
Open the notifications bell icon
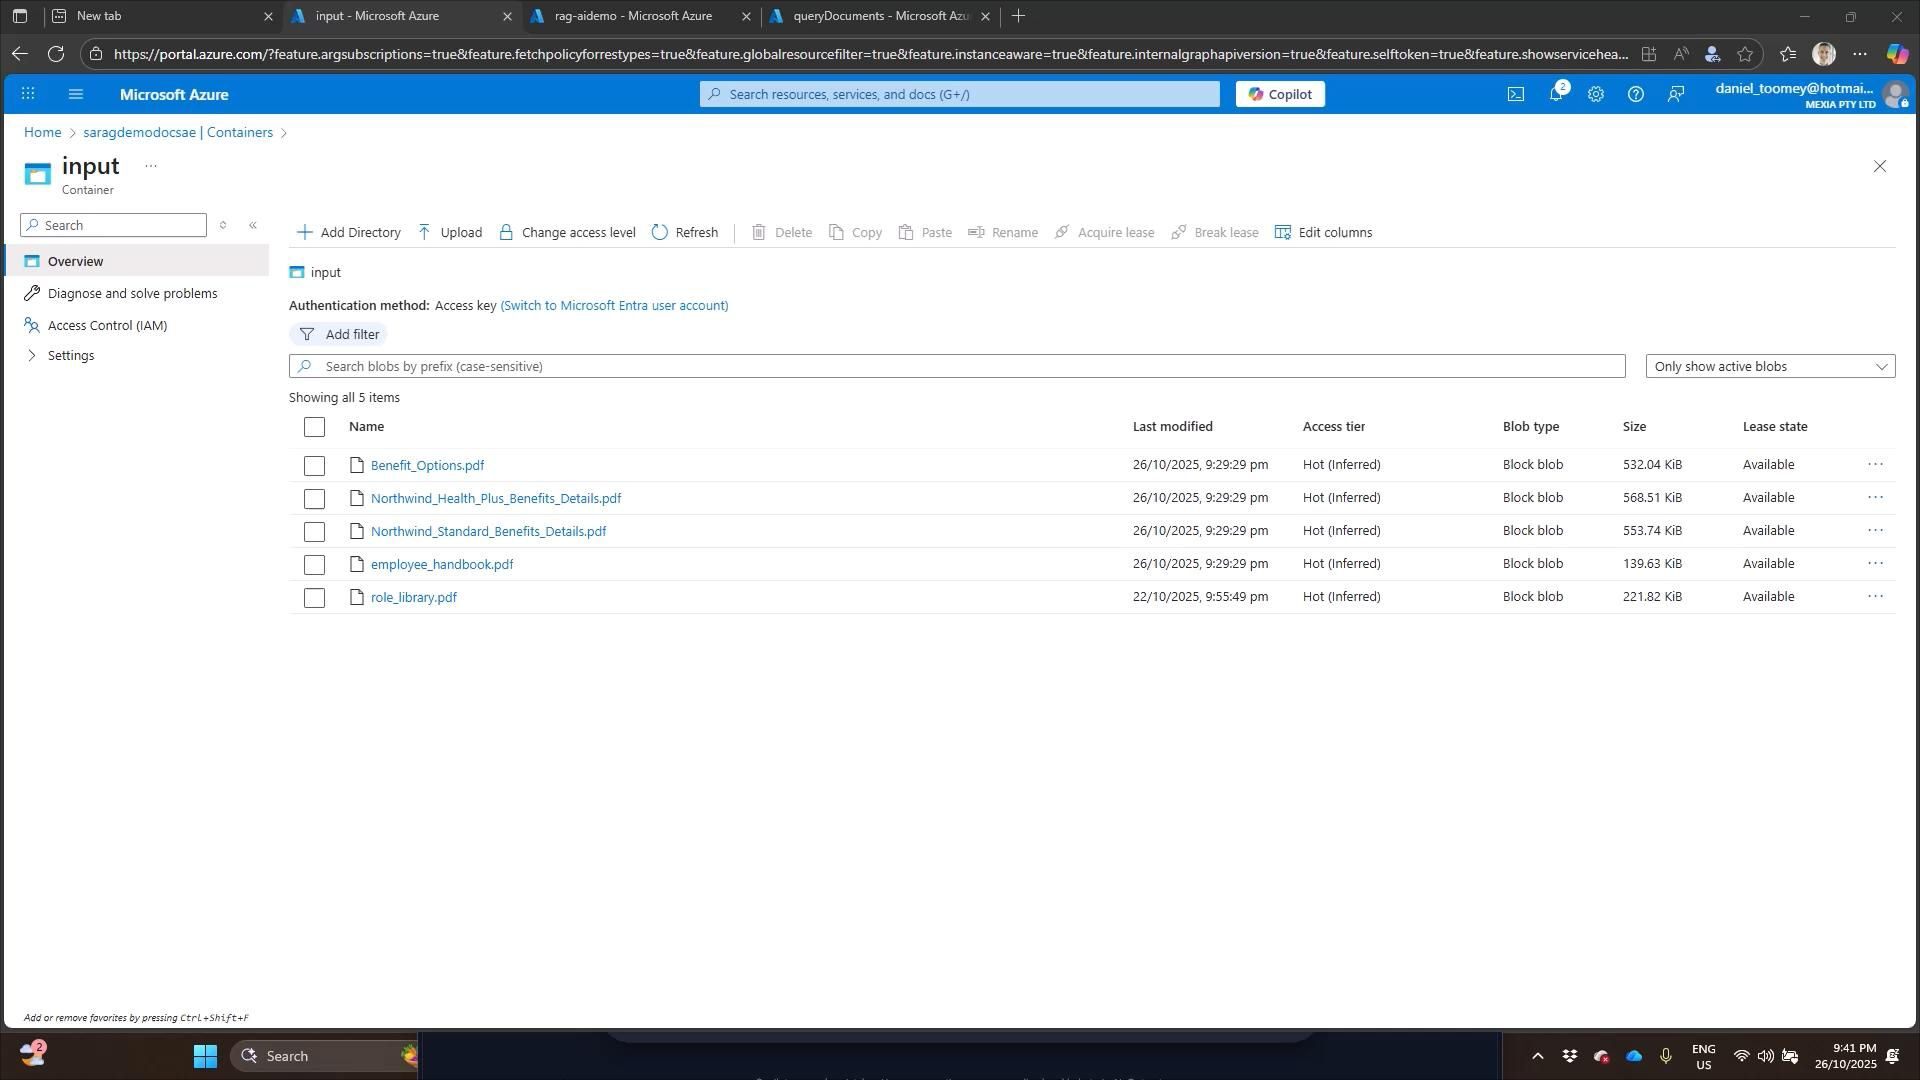tap(1556, 94)
